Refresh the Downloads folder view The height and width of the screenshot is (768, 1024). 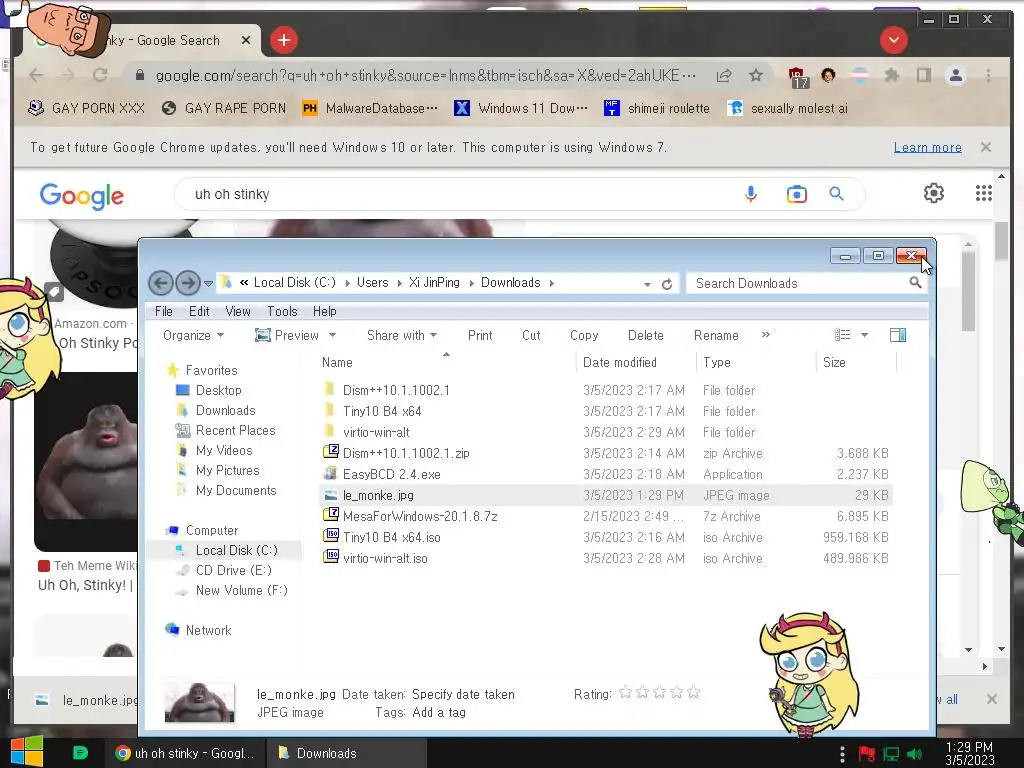tap(667, 284)
